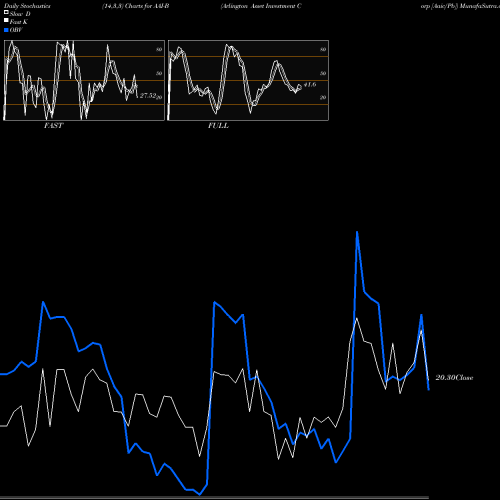Click the lowest trough of the blue OBV line

(200, 495)
